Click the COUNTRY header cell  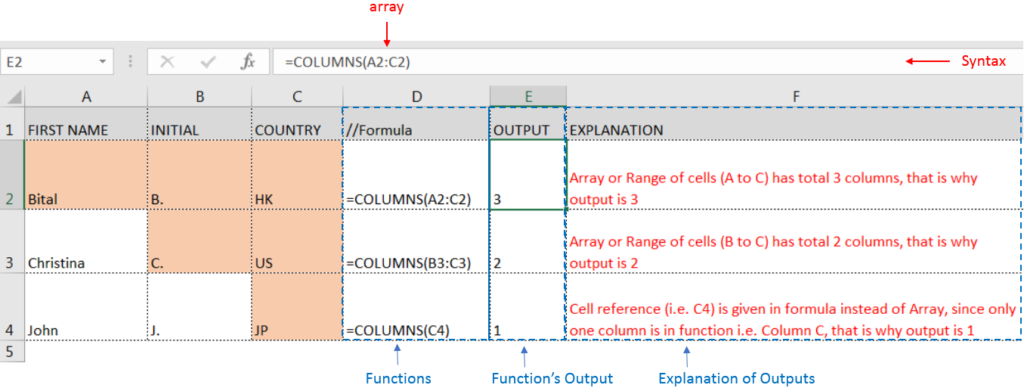(297, 123)
